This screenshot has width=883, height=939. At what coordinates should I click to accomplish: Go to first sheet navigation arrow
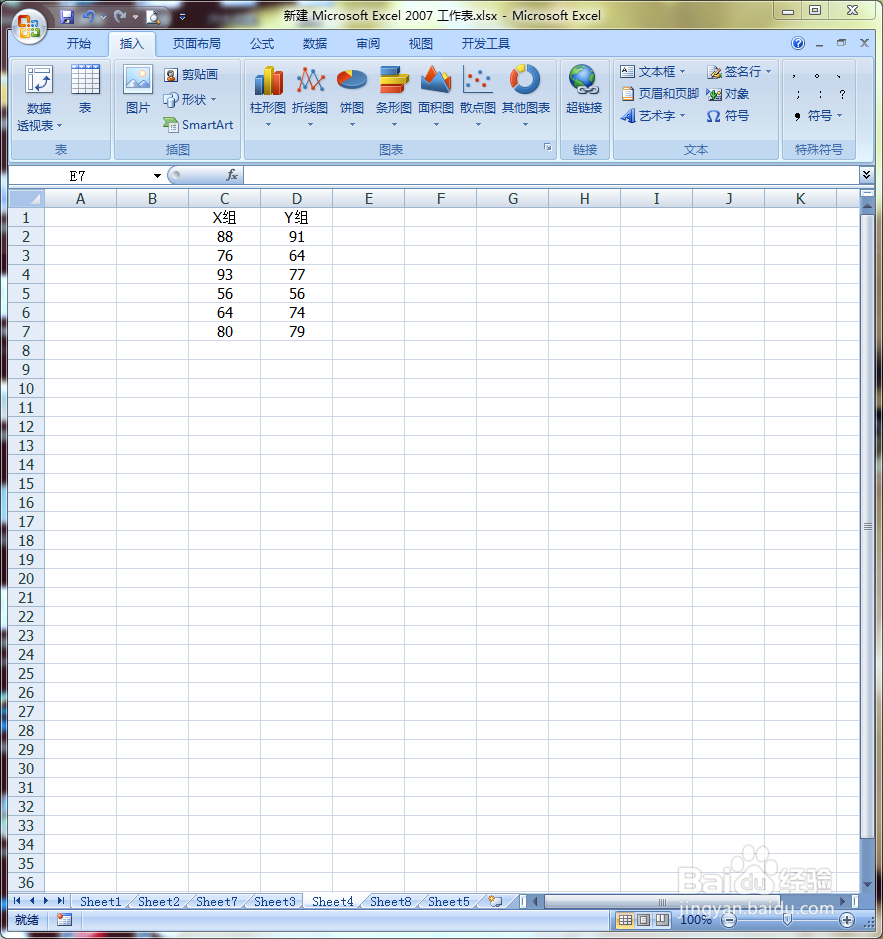coord(17,901)
